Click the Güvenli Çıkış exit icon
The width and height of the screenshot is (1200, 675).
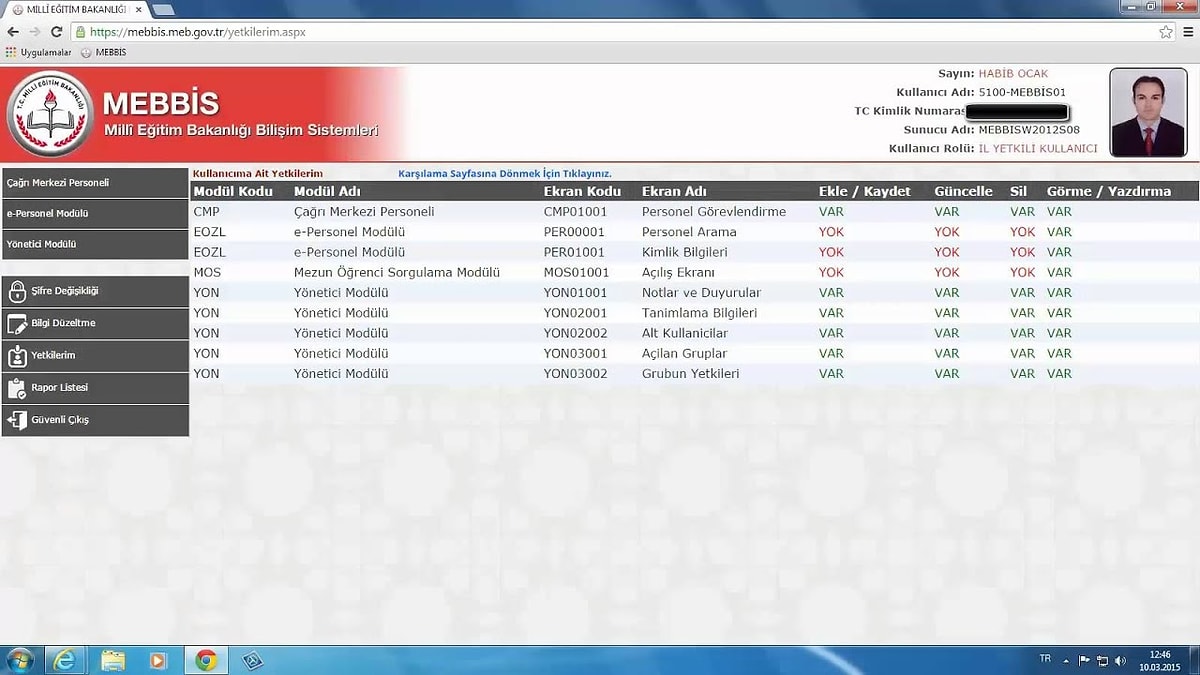pyautogui.click(x=16, y=420)
